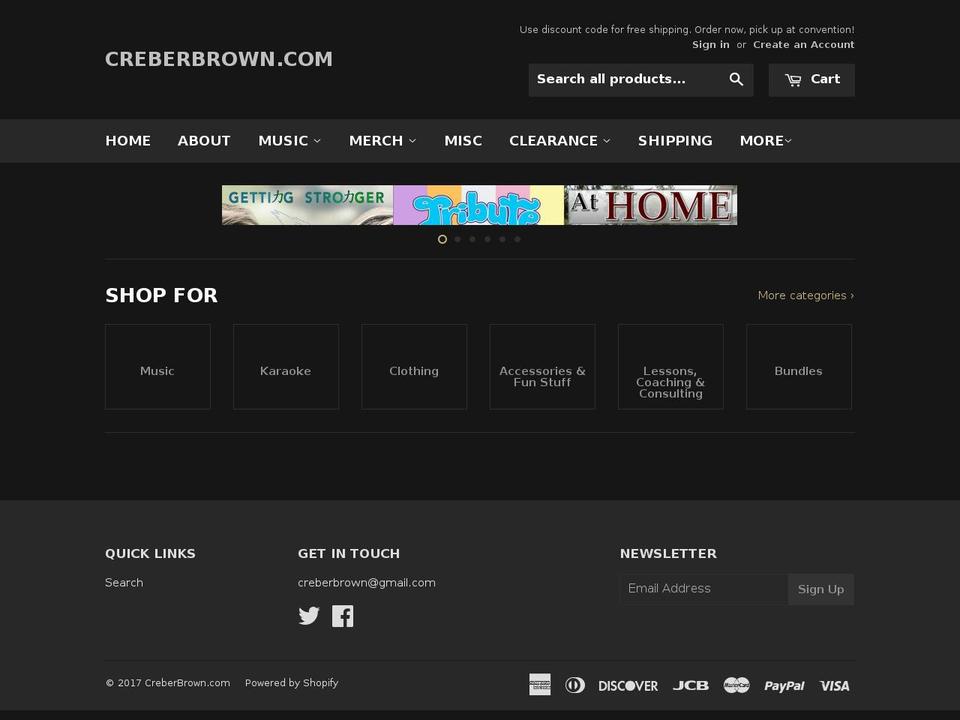Open the shopping cart
This screenshot has width=960, height=720.
point(811,80)
